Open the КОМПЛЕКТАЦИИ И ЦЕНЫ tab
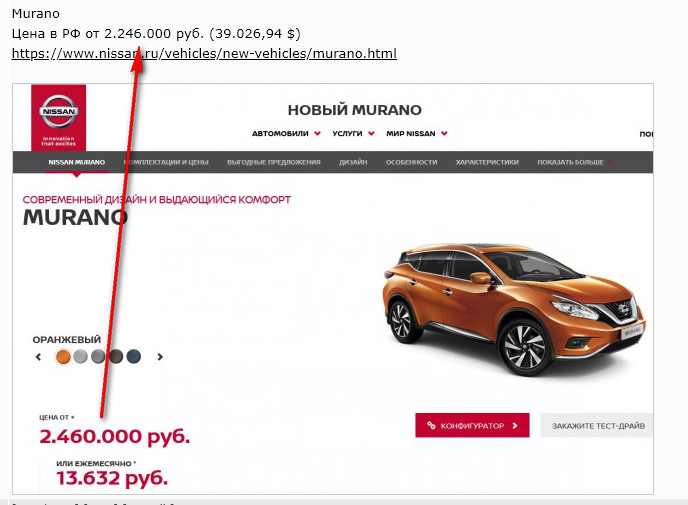Viewport: 688px width, 505px height. click(x=166, y=162)
